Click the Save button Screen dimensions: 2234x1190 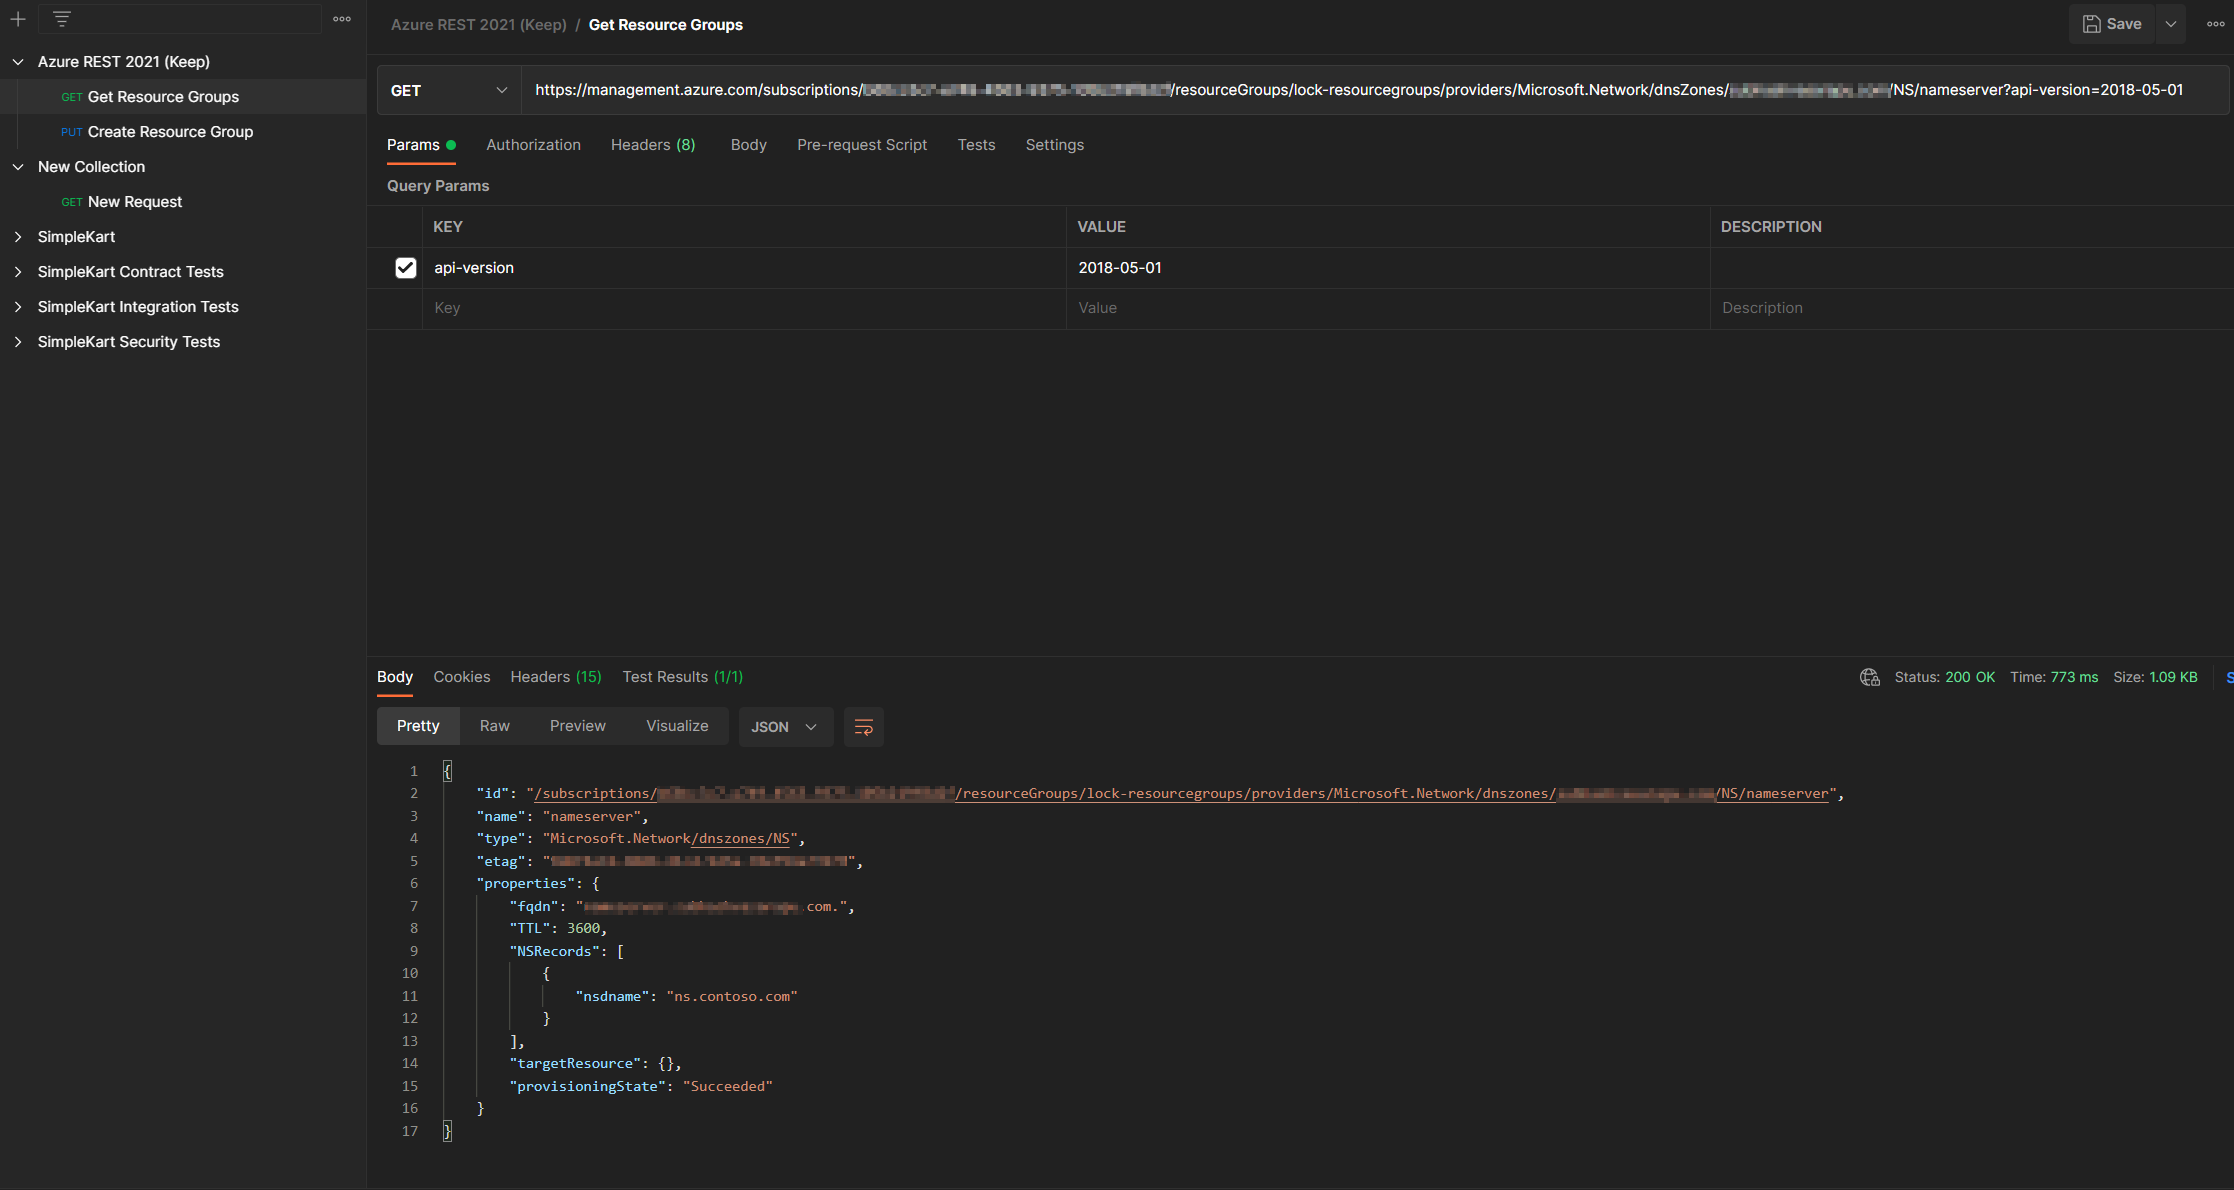2112,24
